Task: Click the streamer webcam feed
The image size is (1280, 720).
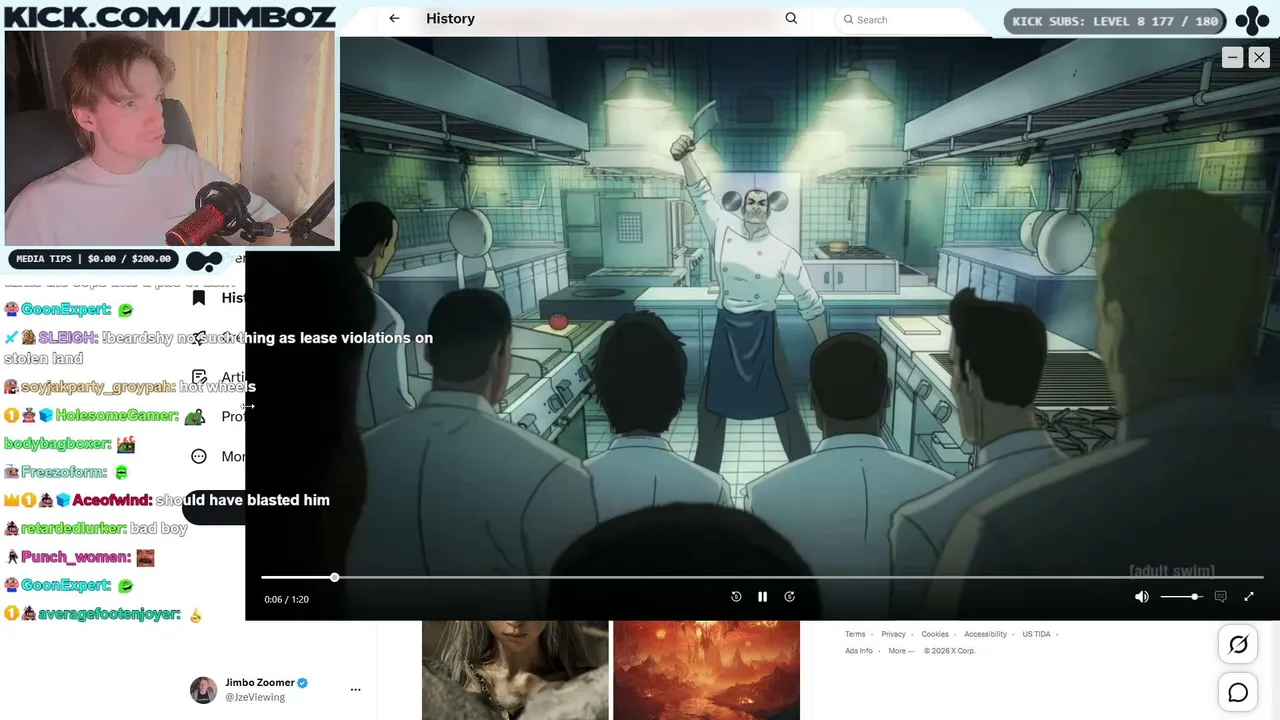Action: (169, 139)
